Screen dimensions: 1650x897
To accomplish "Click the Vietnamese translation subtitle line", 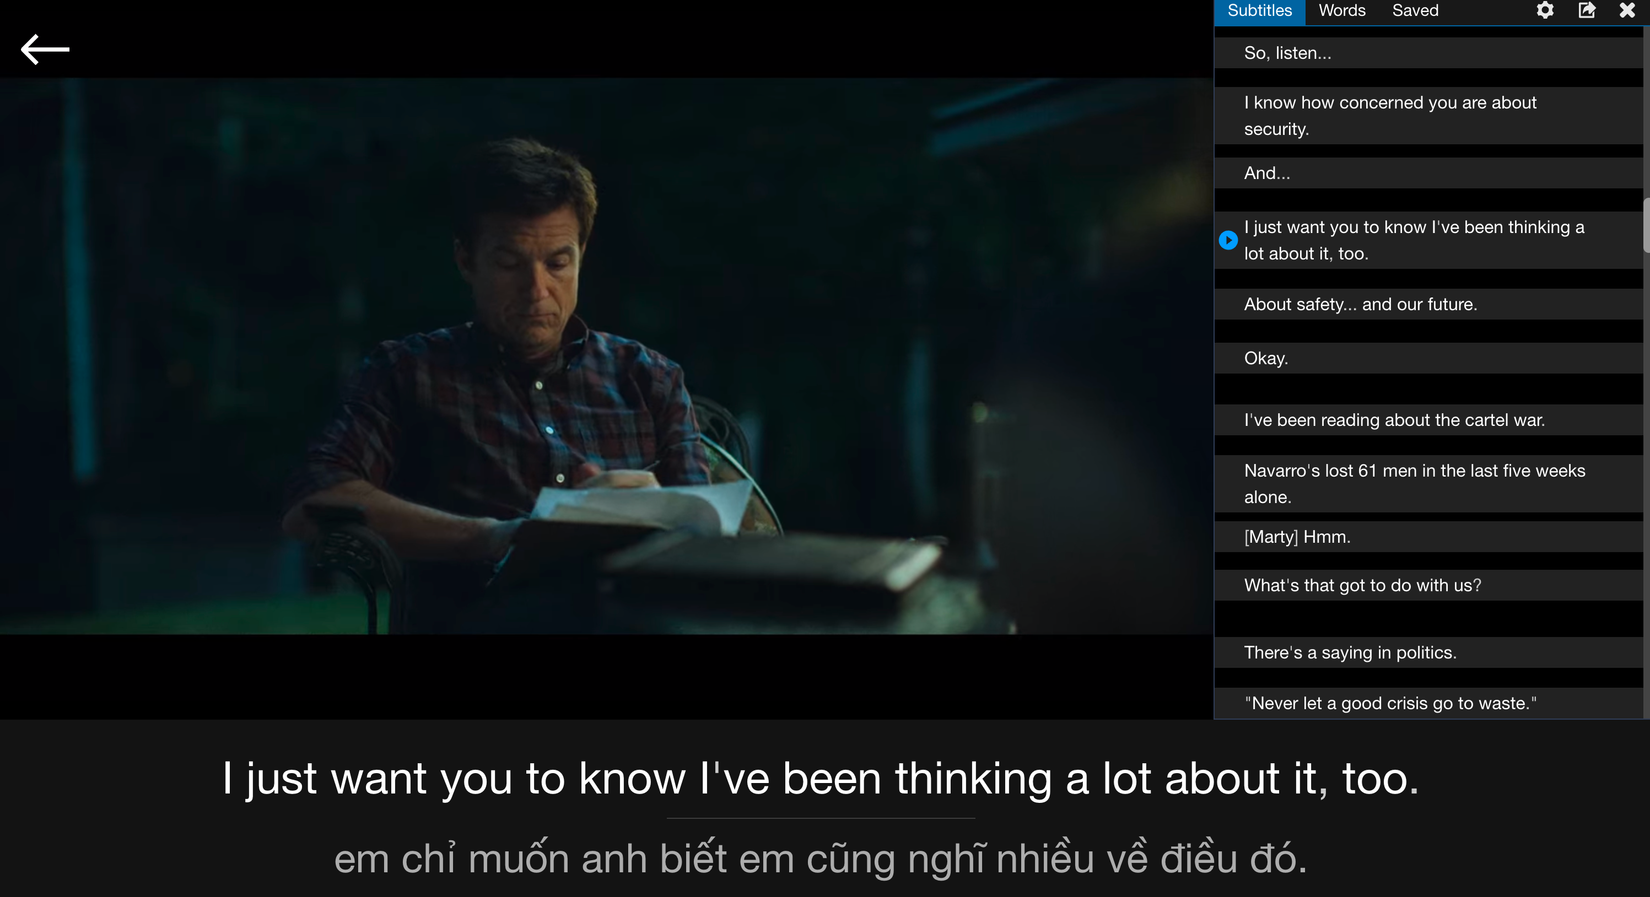I will click(x=821, y=859).
